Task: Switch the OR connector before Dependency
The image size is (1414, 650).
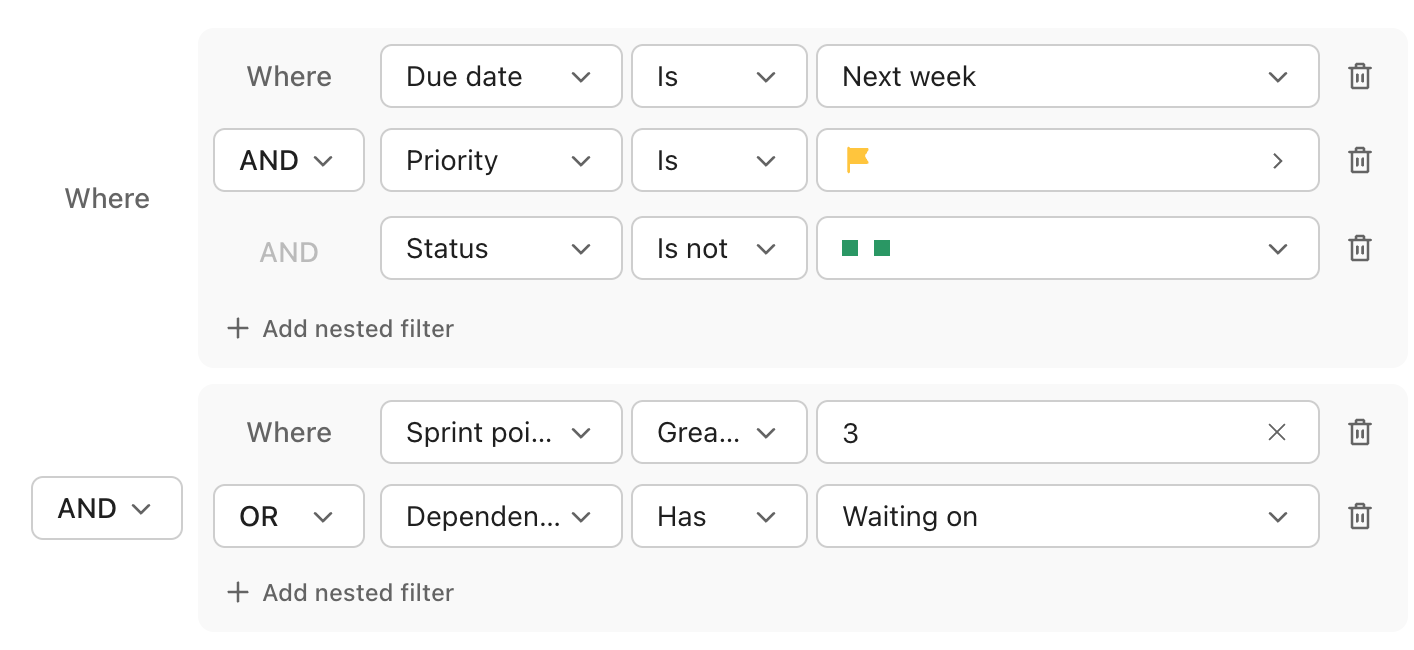Action: [x=288, y=517]
